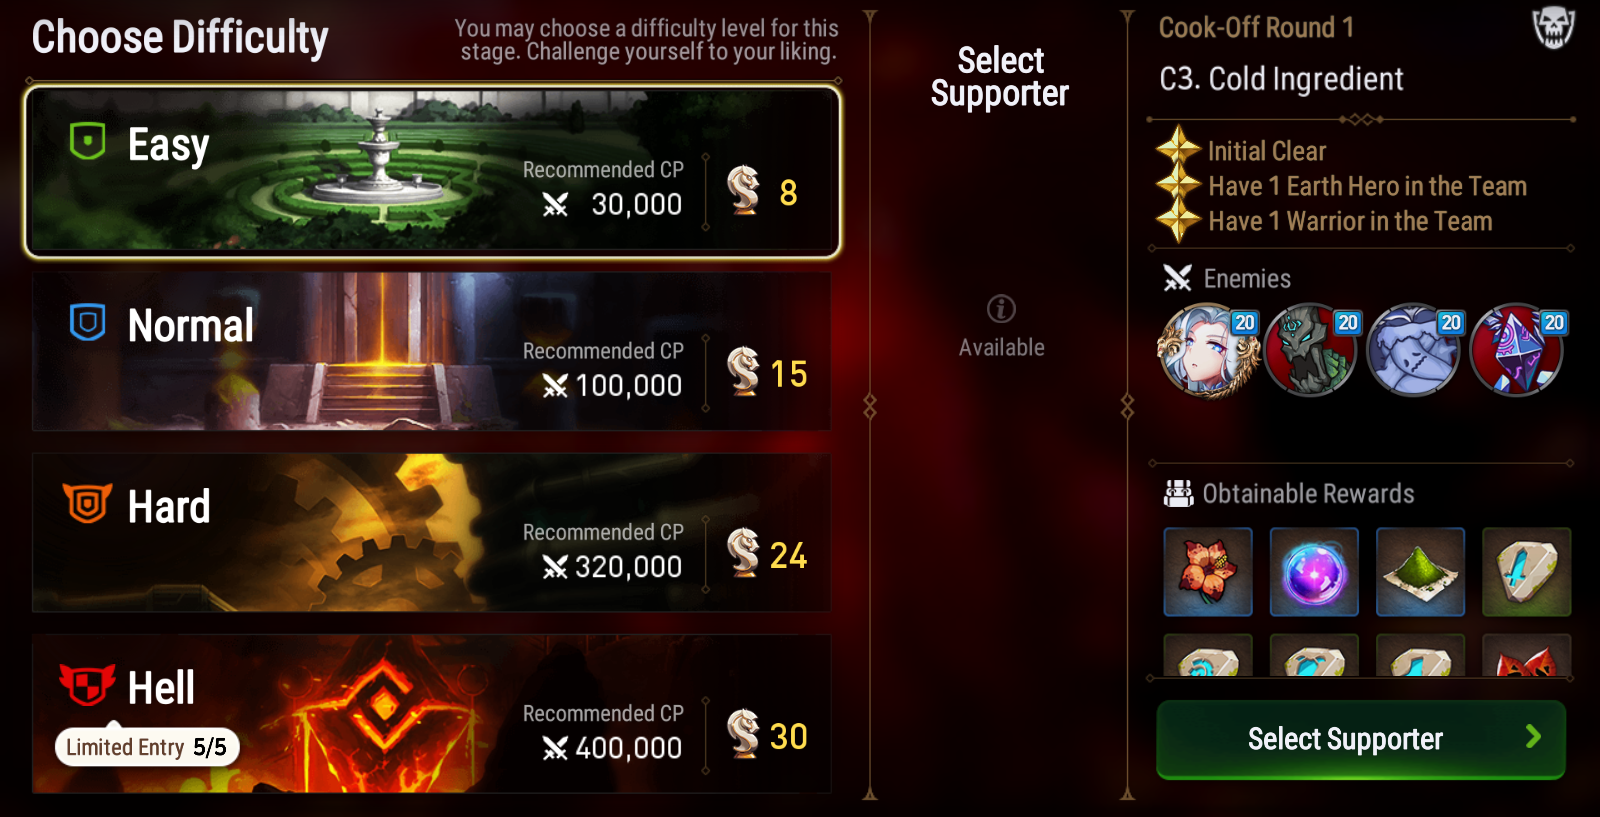The image size is (1600, 817).
Task: Tap the Easy stamina cost knight icon
Action: coord(743,190)
